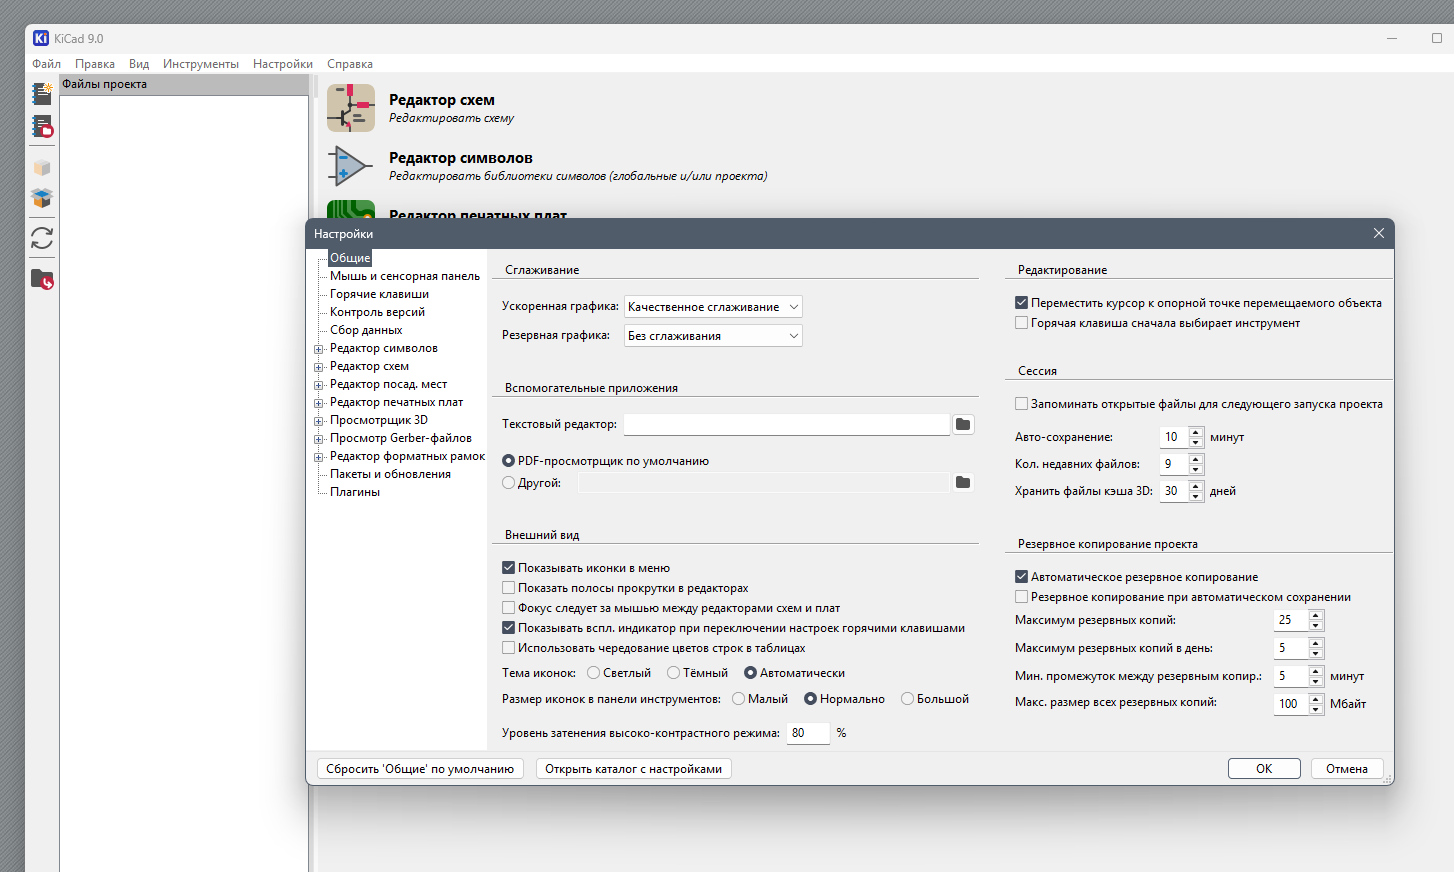Browse folder icon for text editor path
The width and height of the screenshot is (1454, 872).
click(x=963, y=424)
